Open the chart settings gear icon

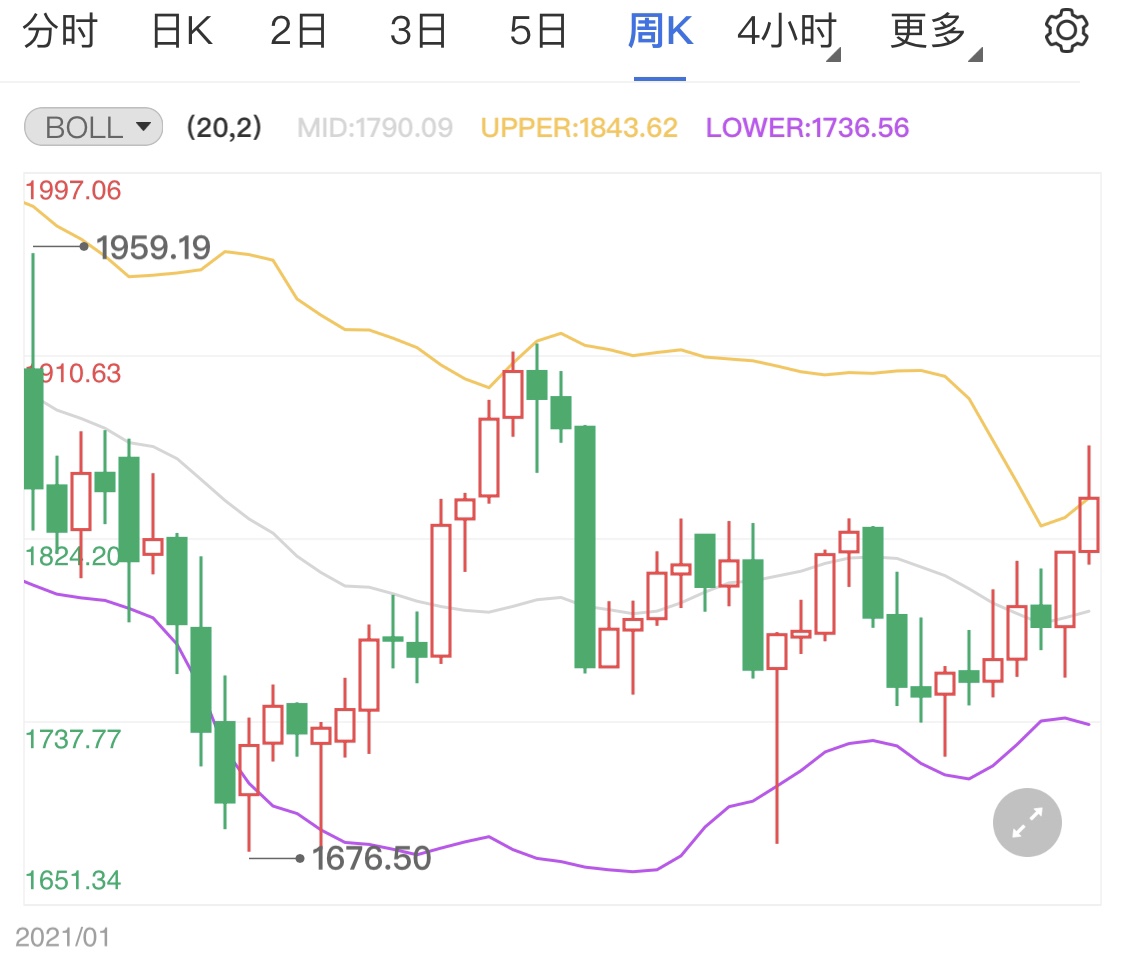(x=1066, y=31)
